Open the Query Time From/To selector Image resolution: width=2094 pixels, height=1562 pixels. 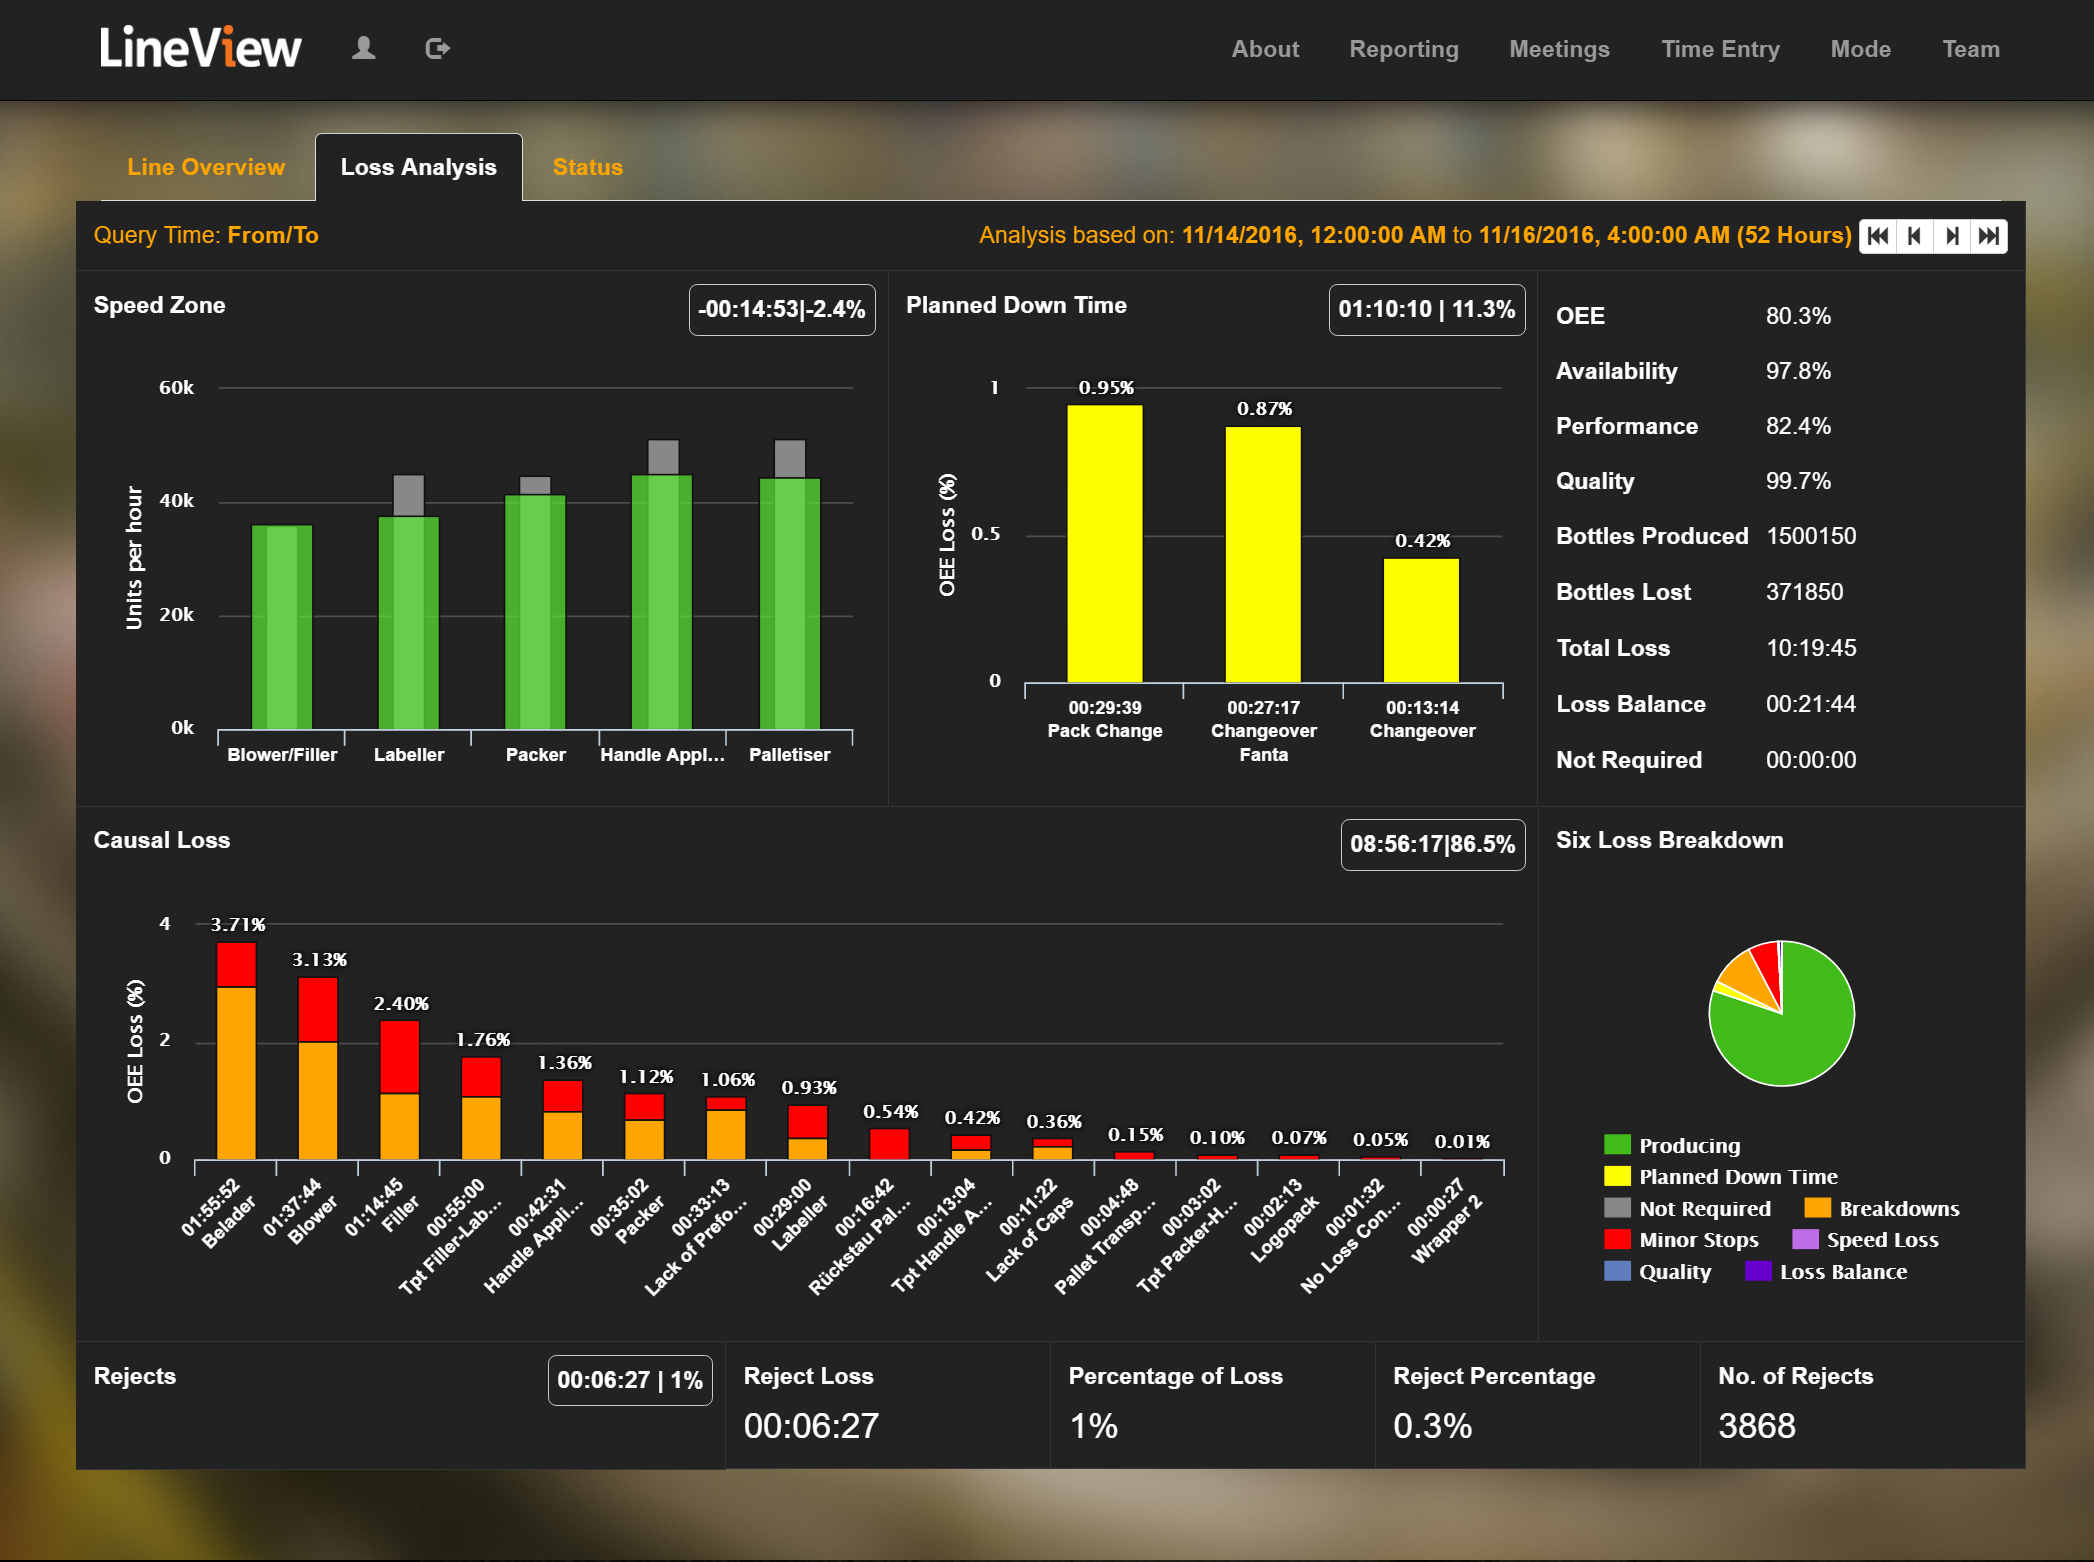click(273, 235)
